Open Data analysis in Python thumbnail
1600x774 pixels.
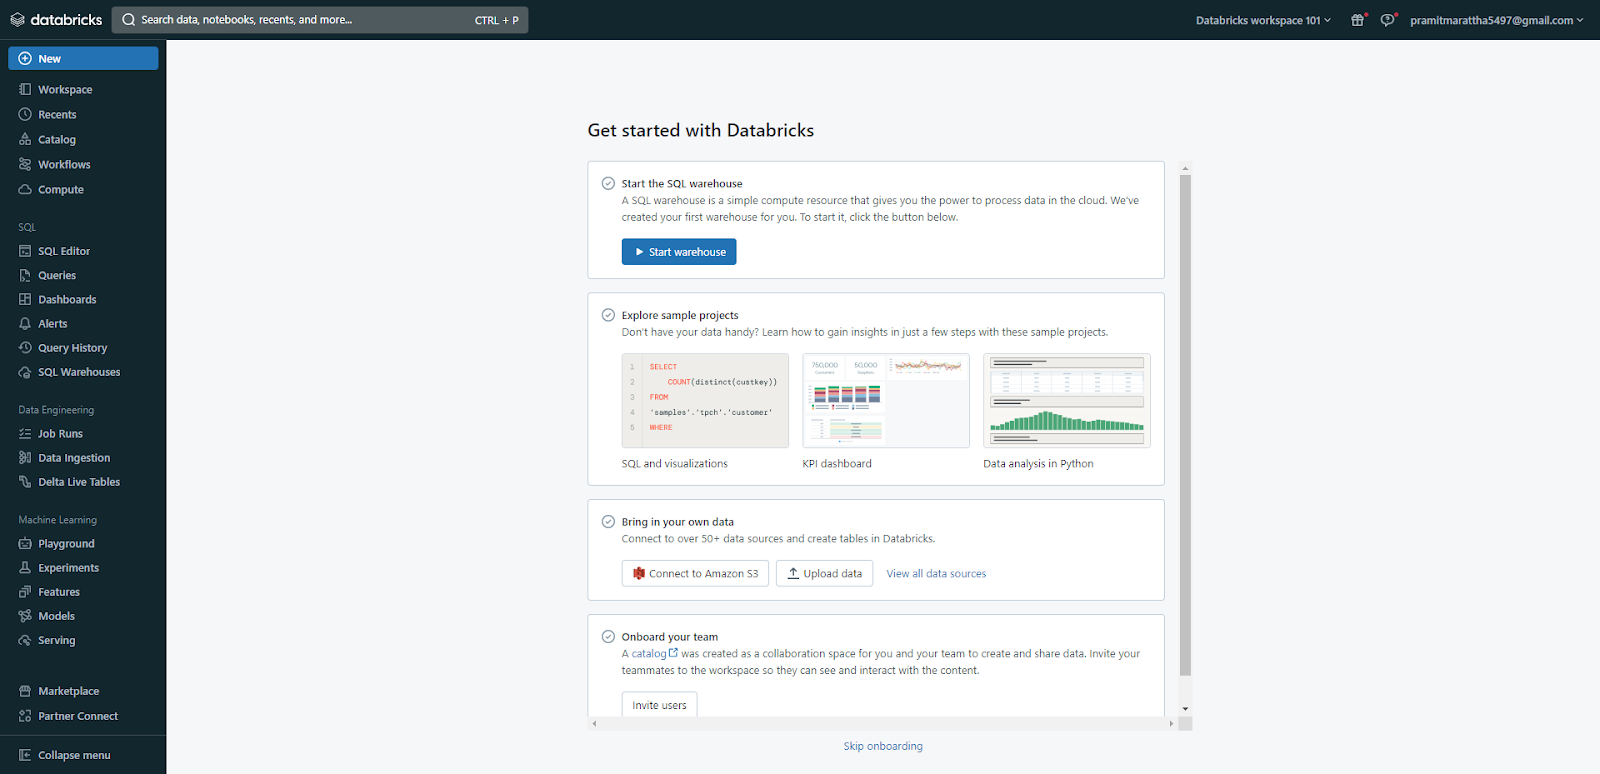coord(1067,400)
